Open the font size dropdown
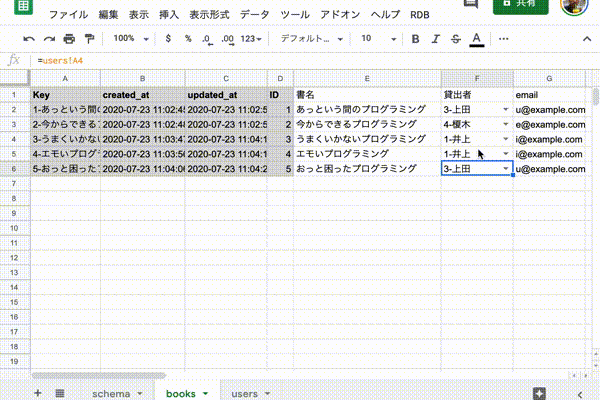This screenshot has width=600, height=400. click(x=378, y=39)
